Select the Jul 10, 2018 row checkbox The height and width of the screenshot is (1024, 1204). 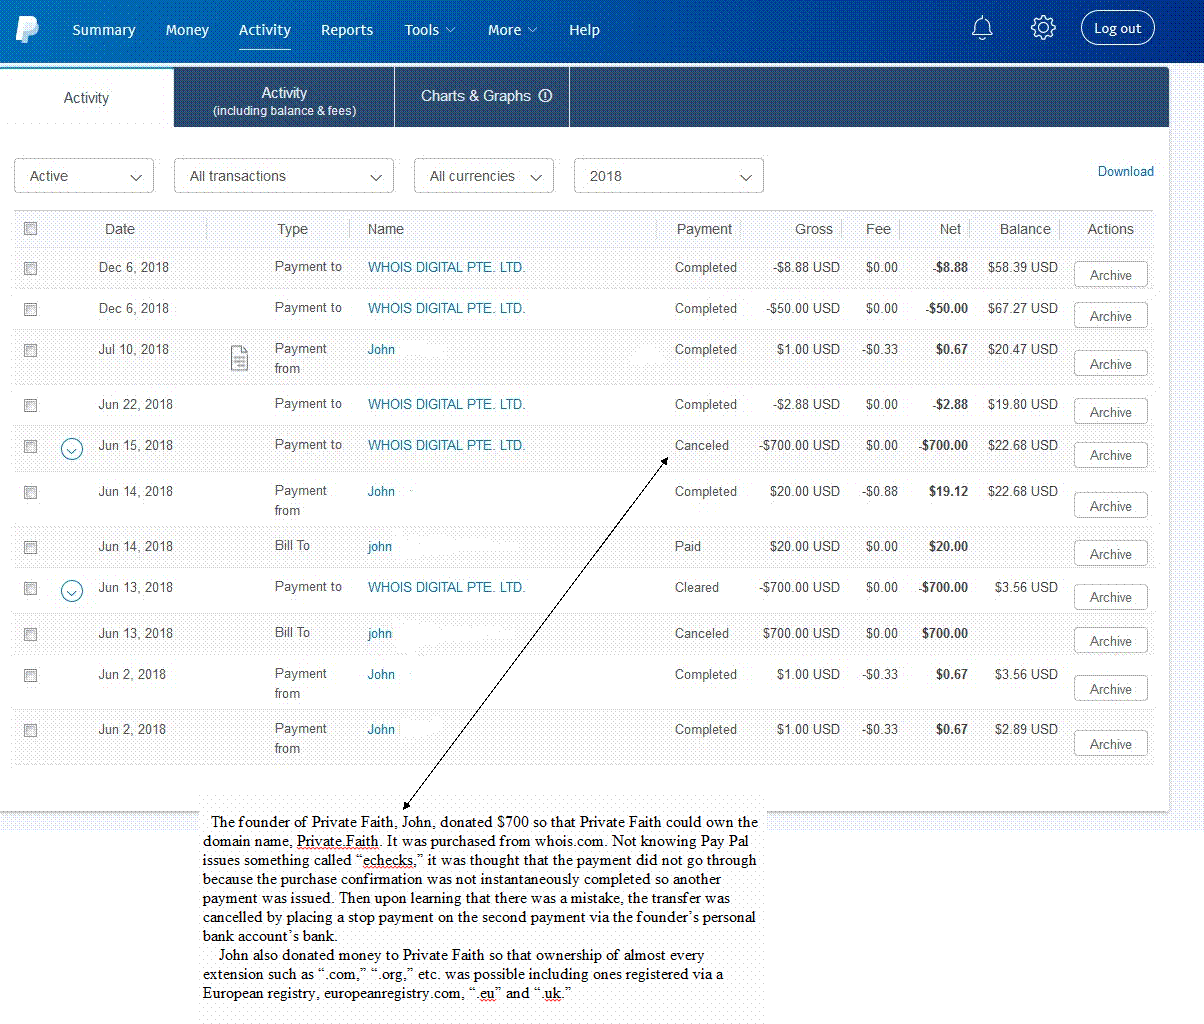click(x=31, y=350)
